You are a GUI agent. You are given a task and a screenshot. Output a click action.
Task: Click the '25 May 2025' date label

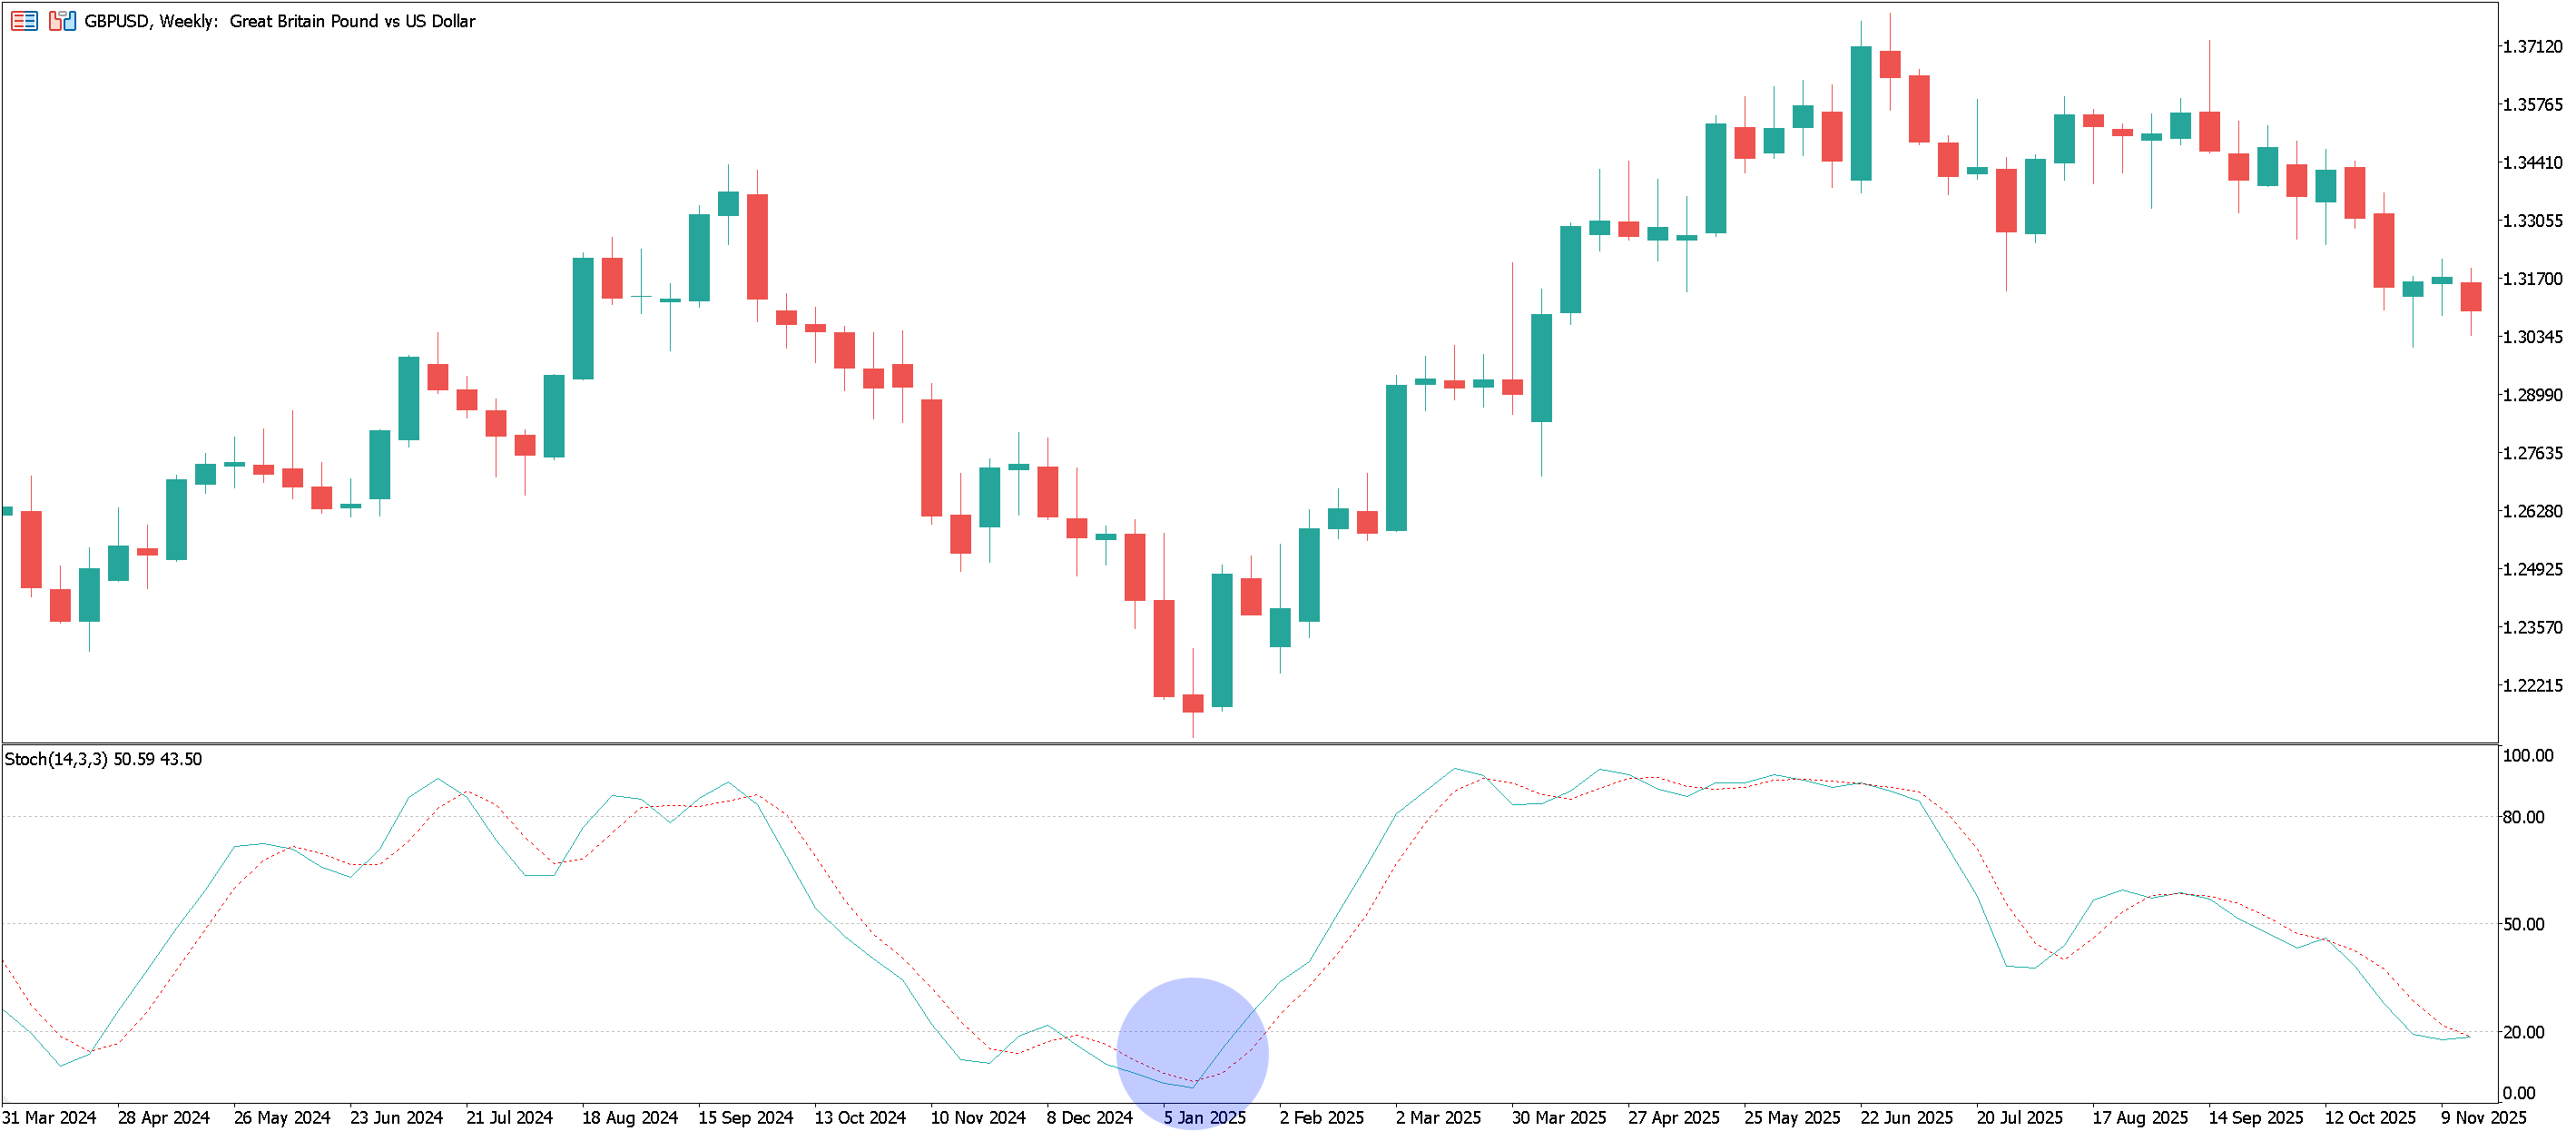click(1792, 1118)
